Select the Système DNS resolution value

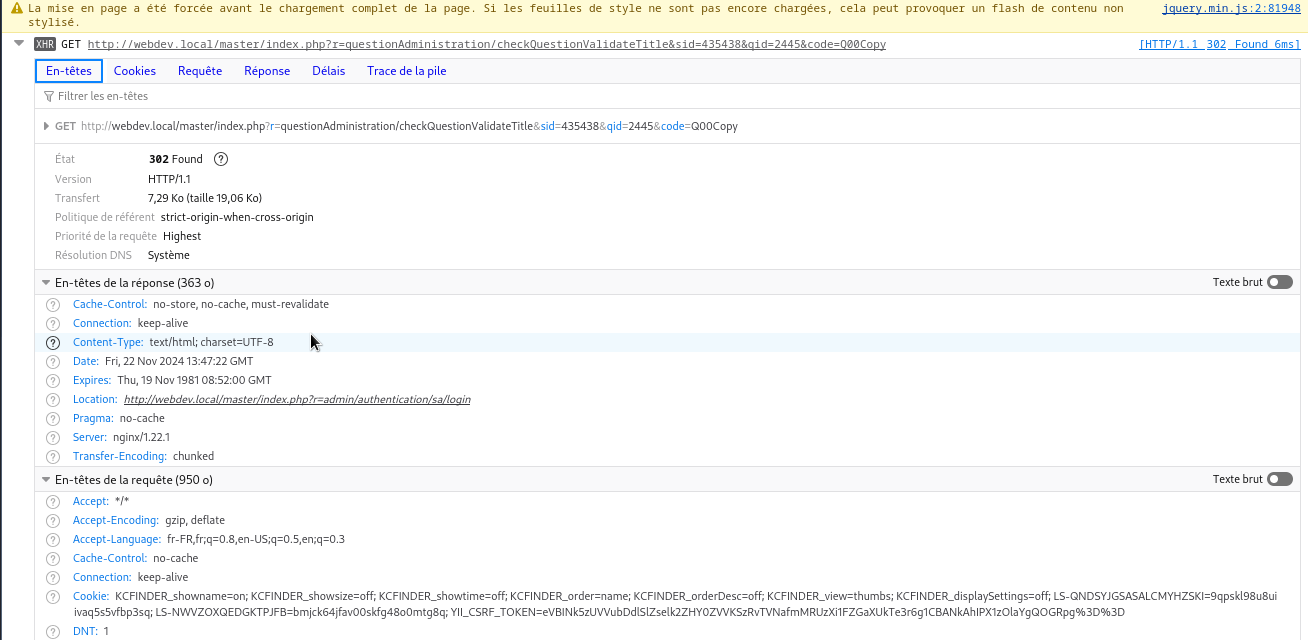click(169, 255)
